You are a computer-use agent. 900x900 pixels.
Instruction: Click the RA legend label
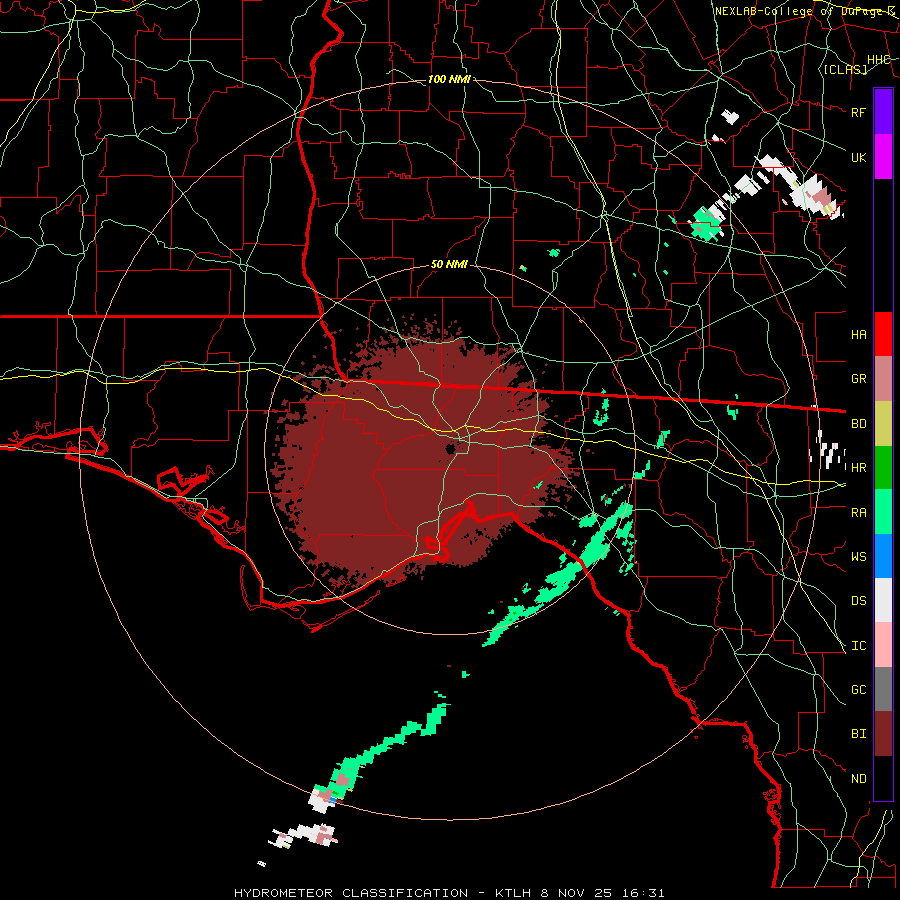coord(859,513)
